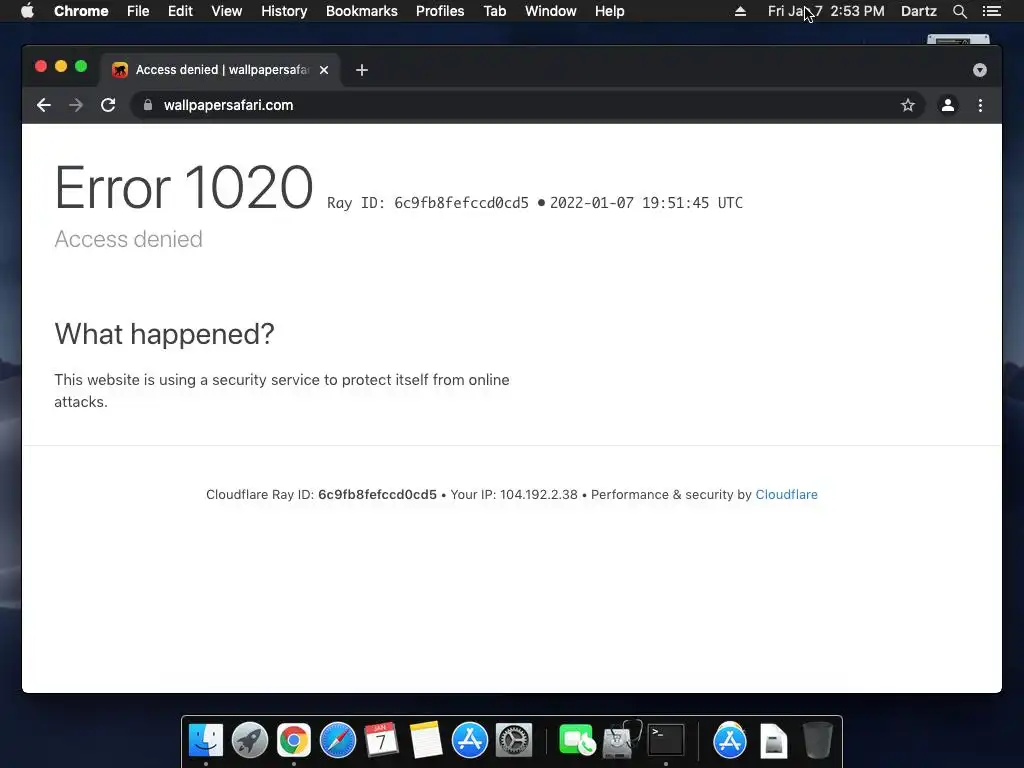Open Finder from the dock
The width and height of the screenshot is (1024, 768).
click(x=206, y=741)
